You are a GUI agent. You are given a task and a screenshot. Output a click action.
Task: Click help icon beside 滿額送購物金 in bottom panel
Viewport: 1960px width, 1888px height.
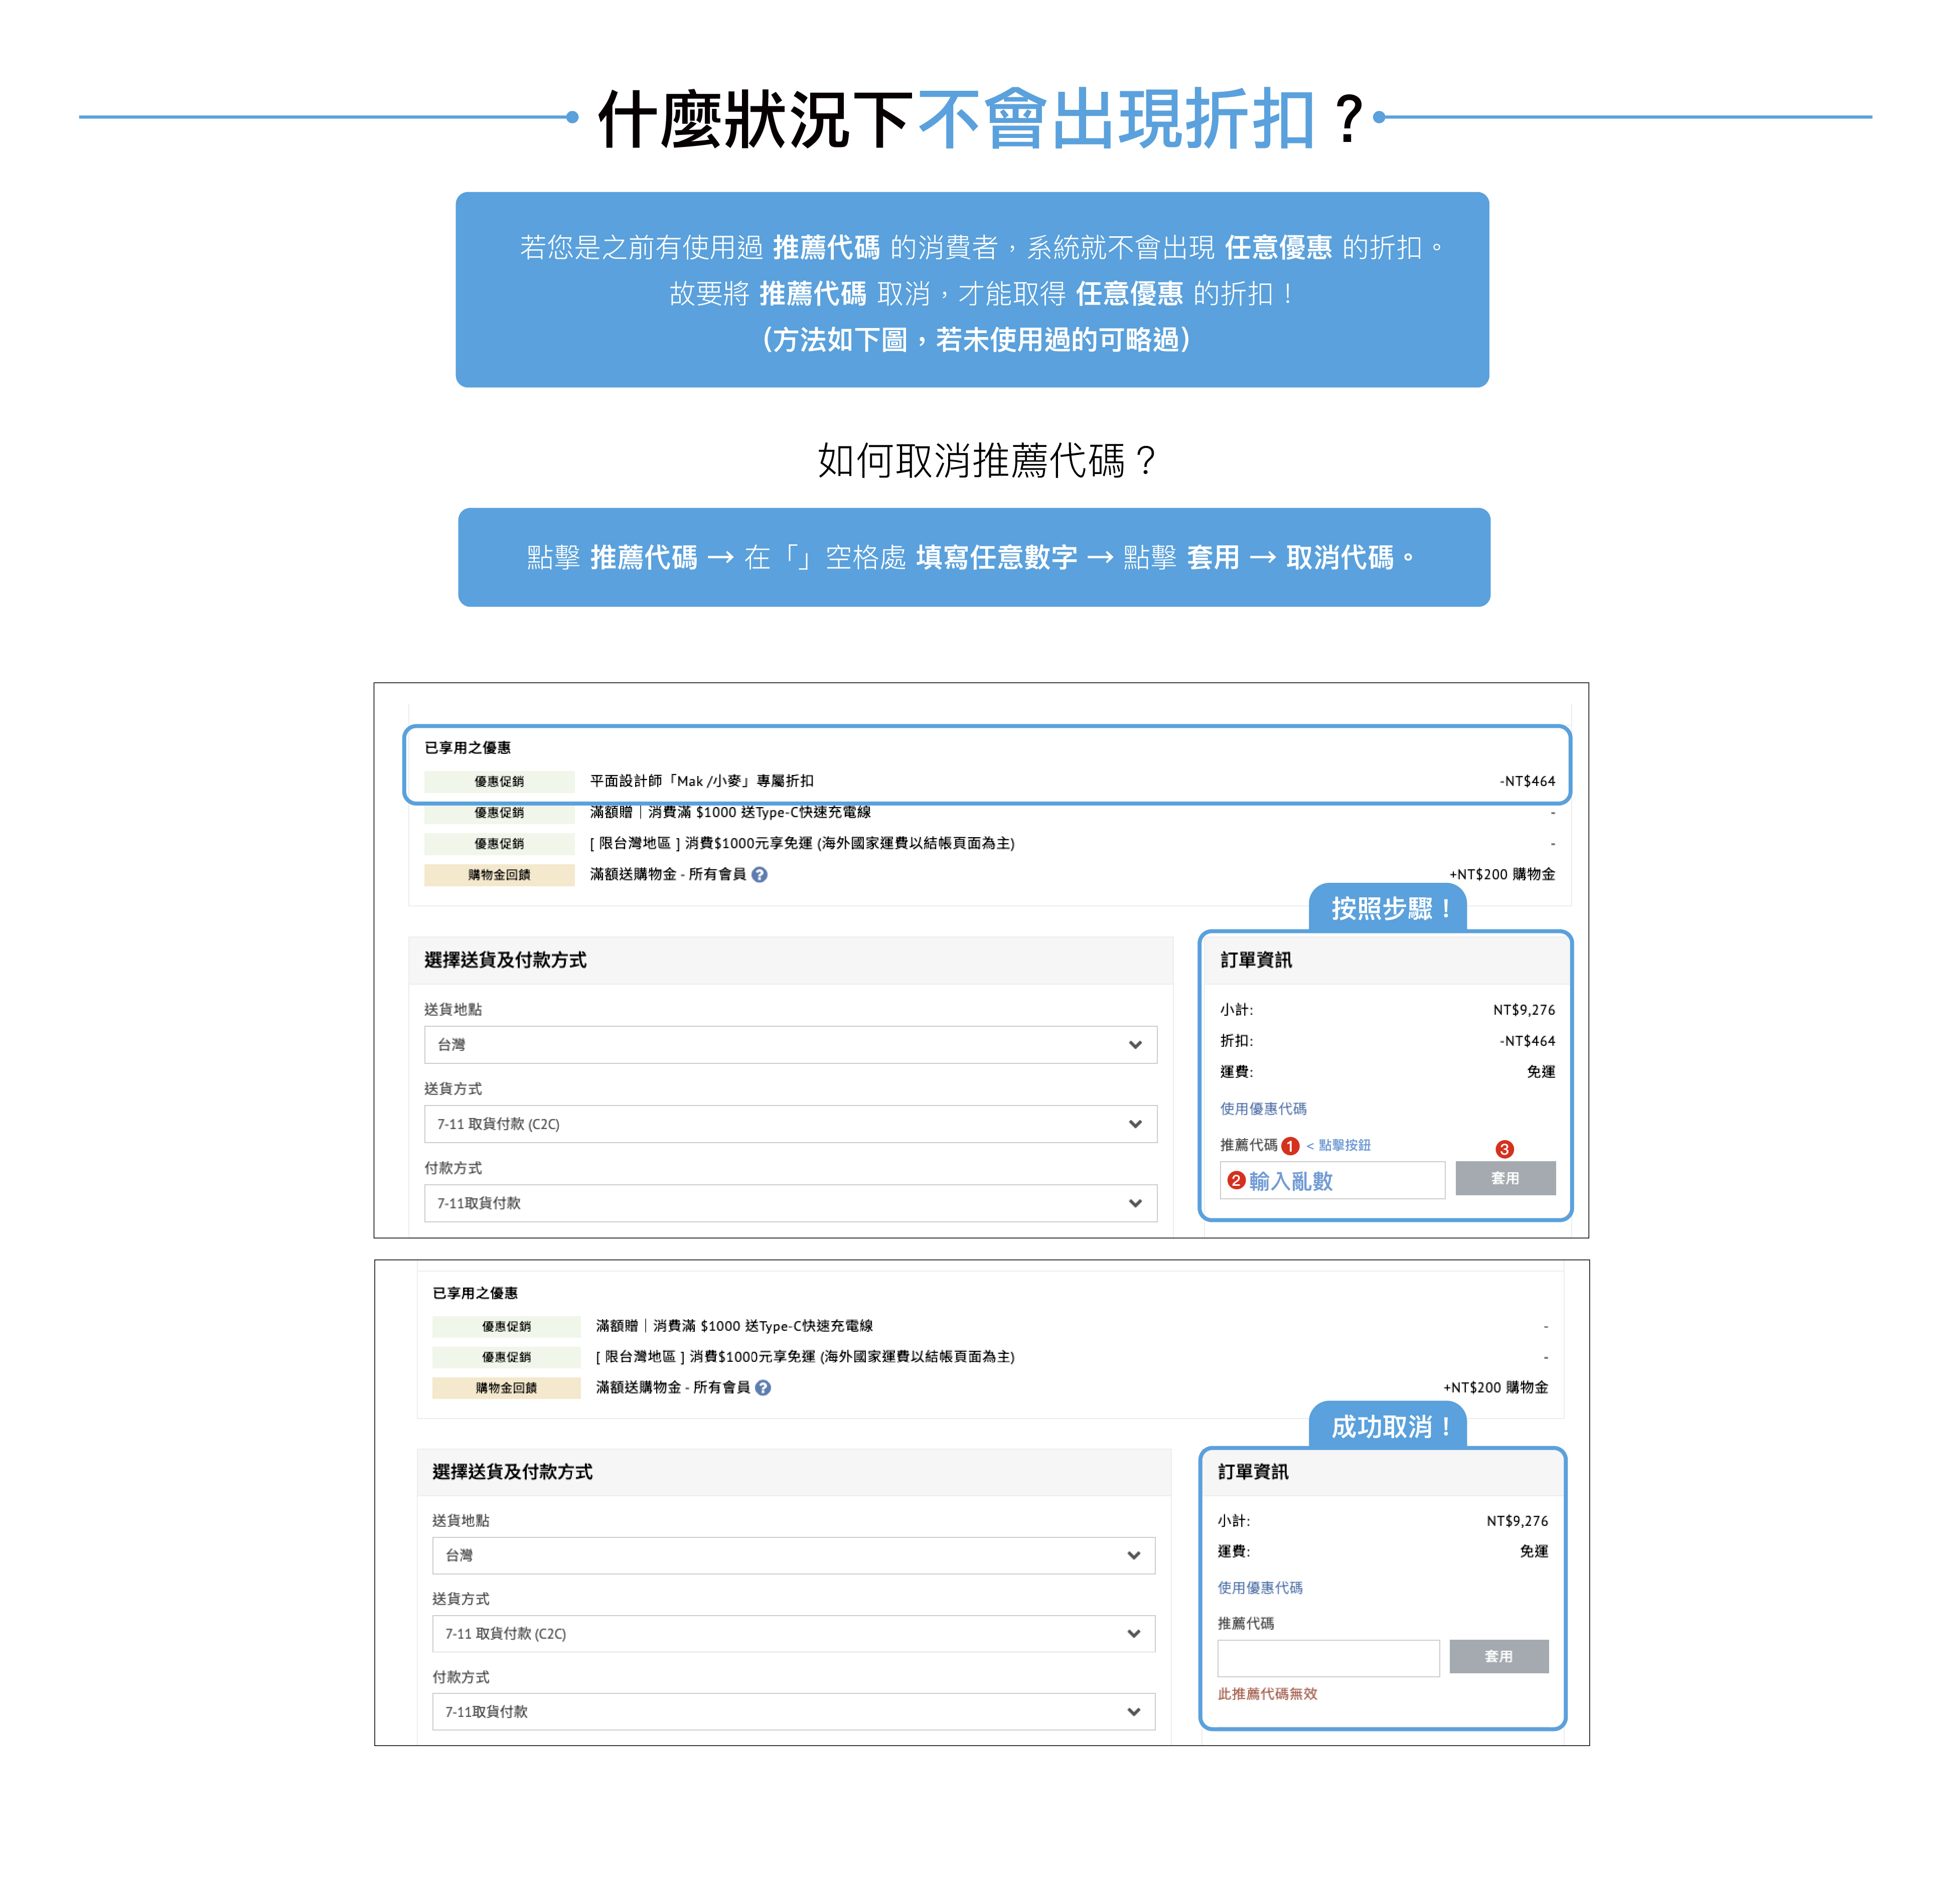click(763, 1388)
